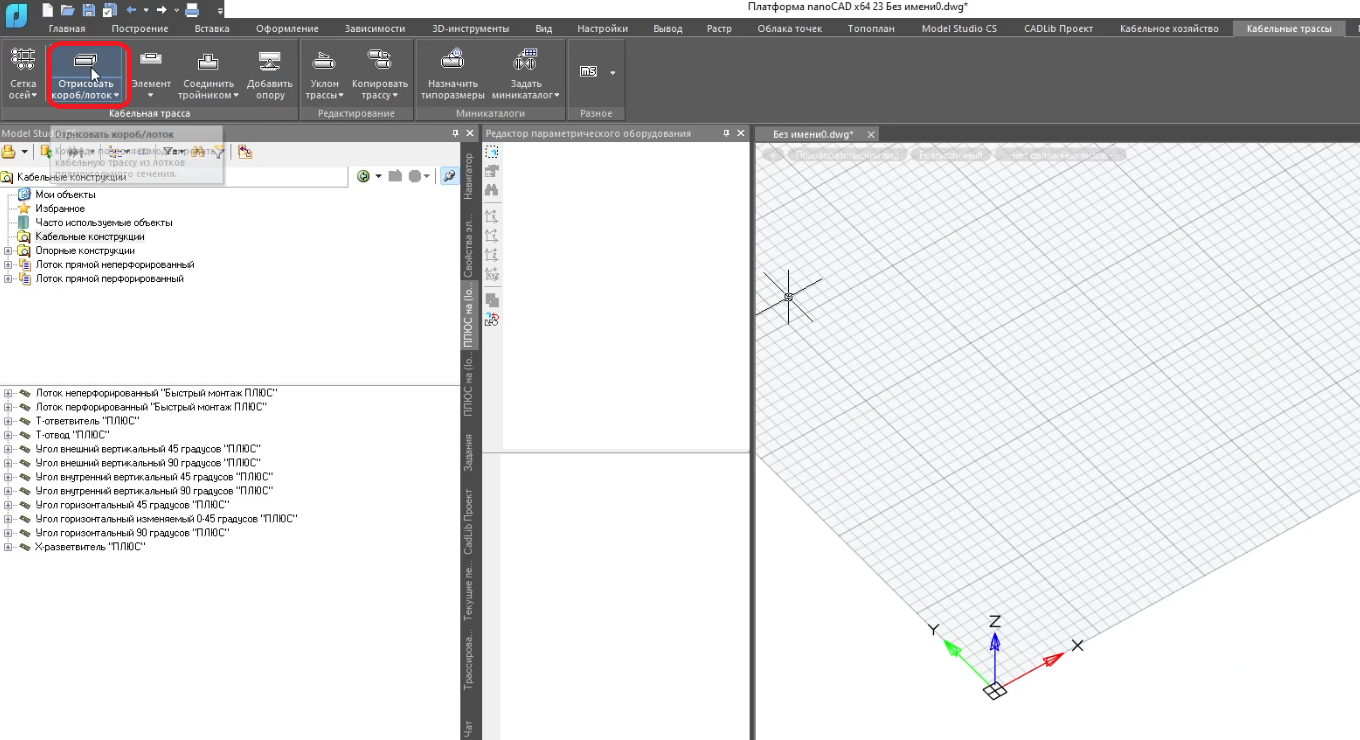
Task: Select Угол внешний вертикальный 45 градусов item
Action: click(x=147, y=449)
